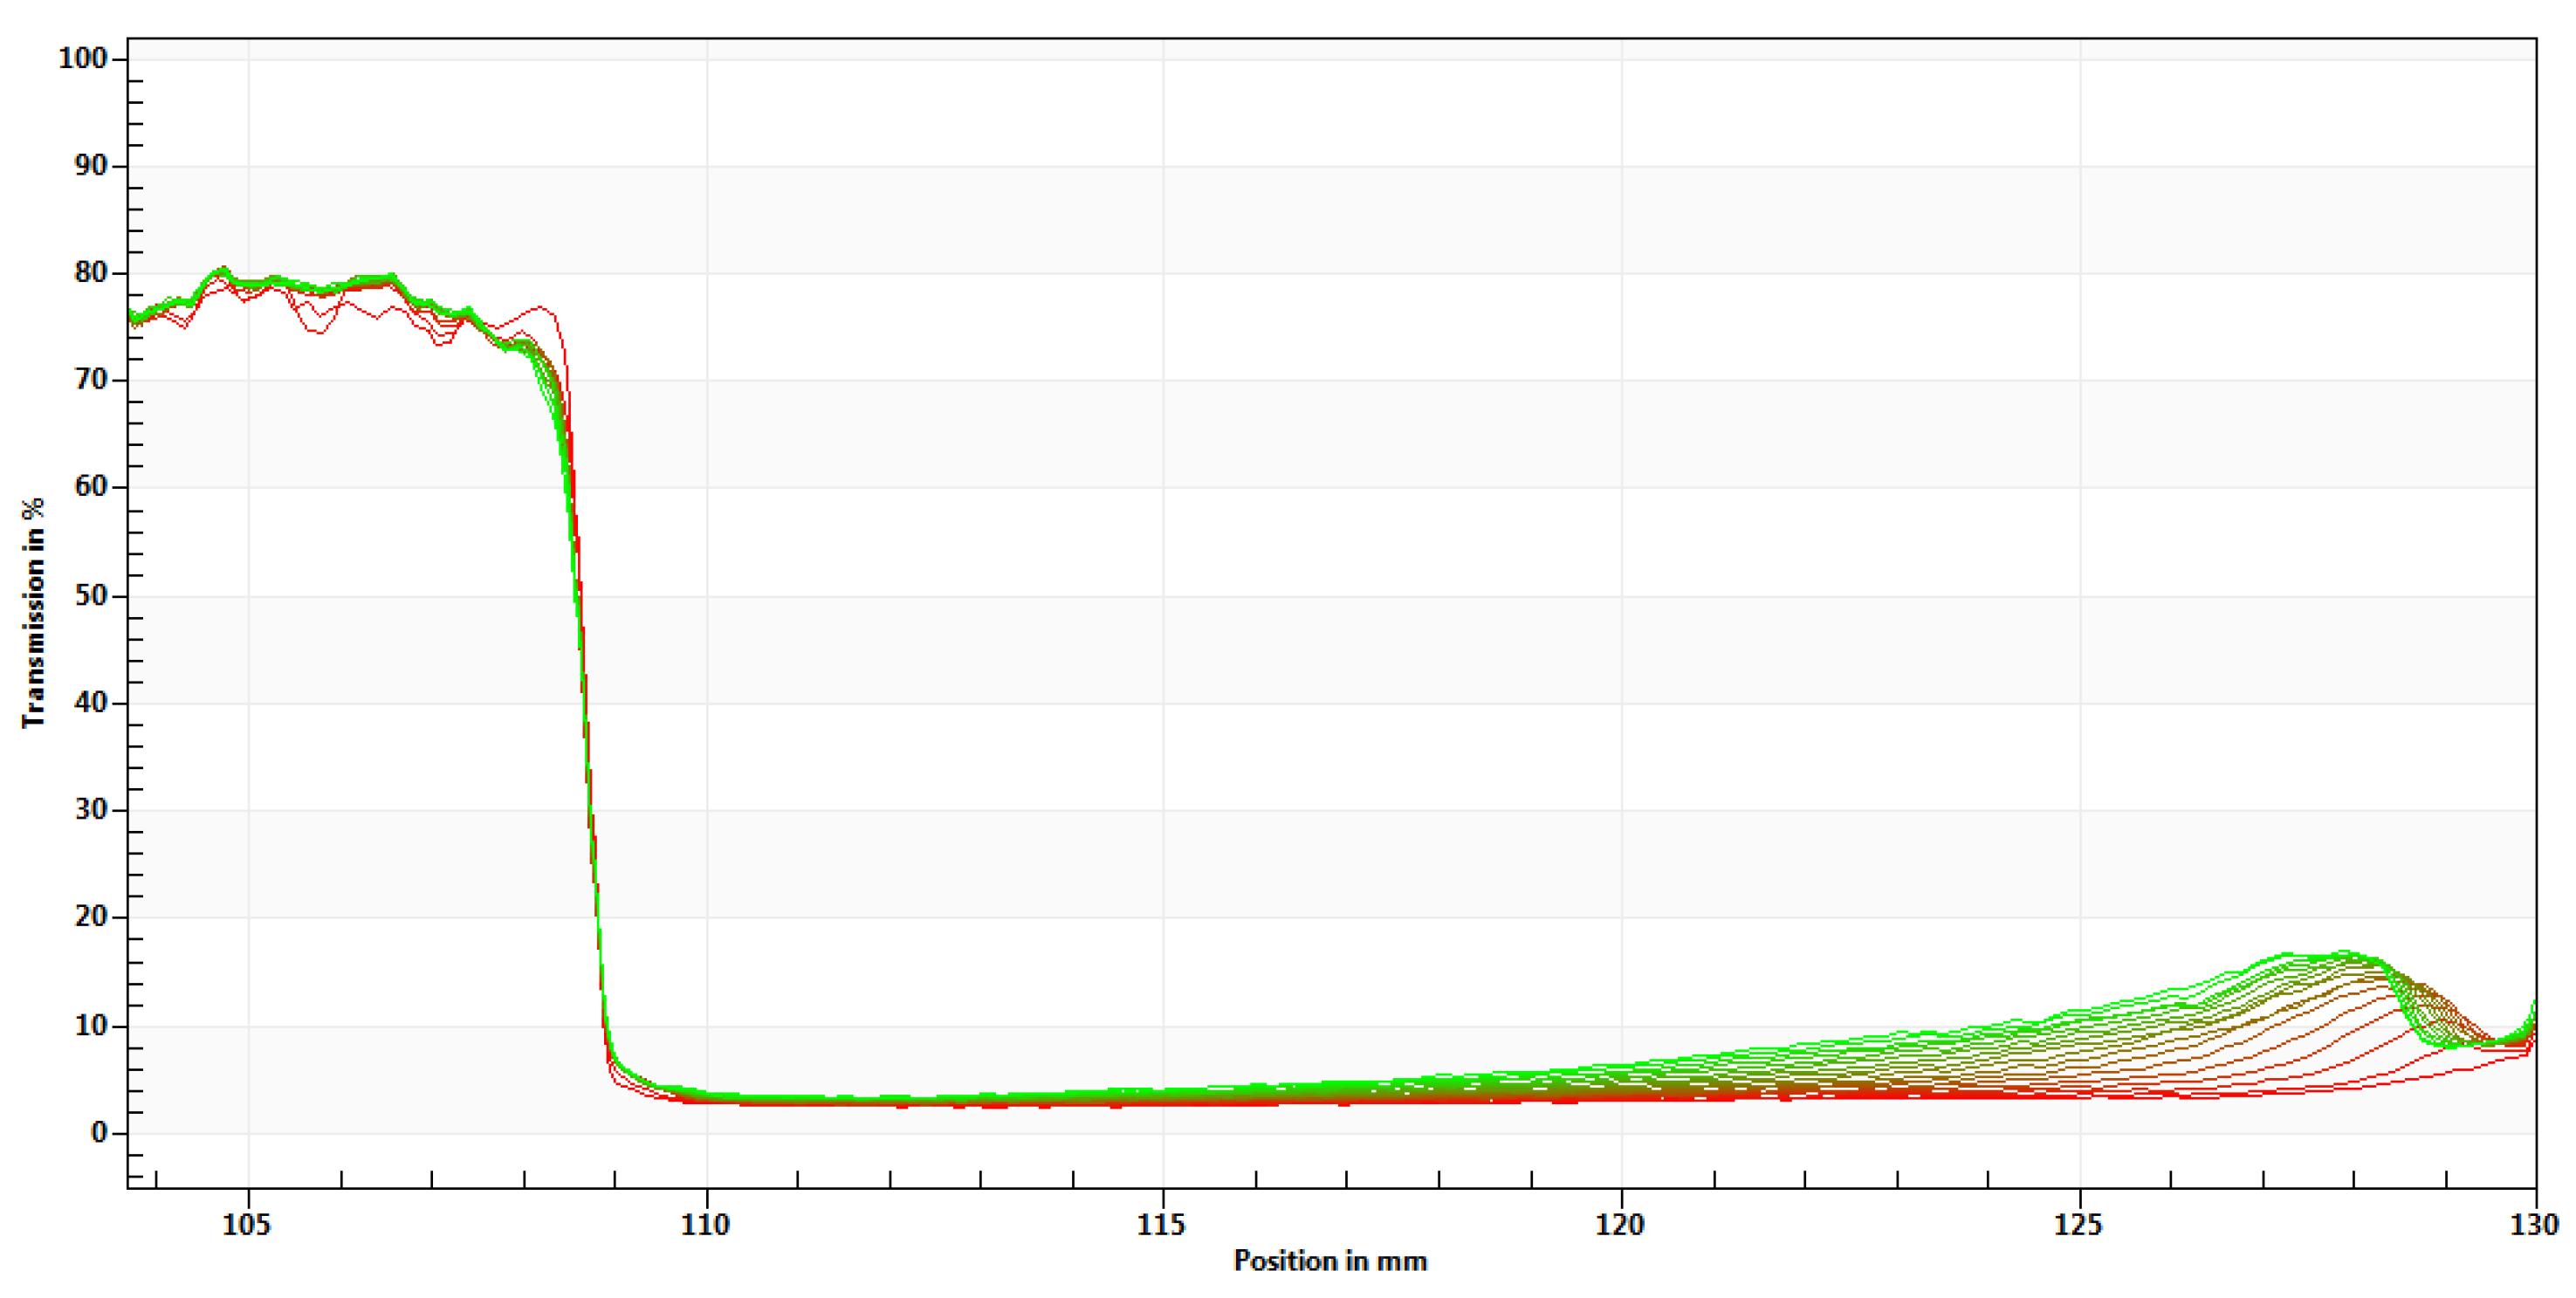Viewport: 2576px width, 1298px height.
Task: Click the 0 label on the y-axis
Action: pos(98,1132)
